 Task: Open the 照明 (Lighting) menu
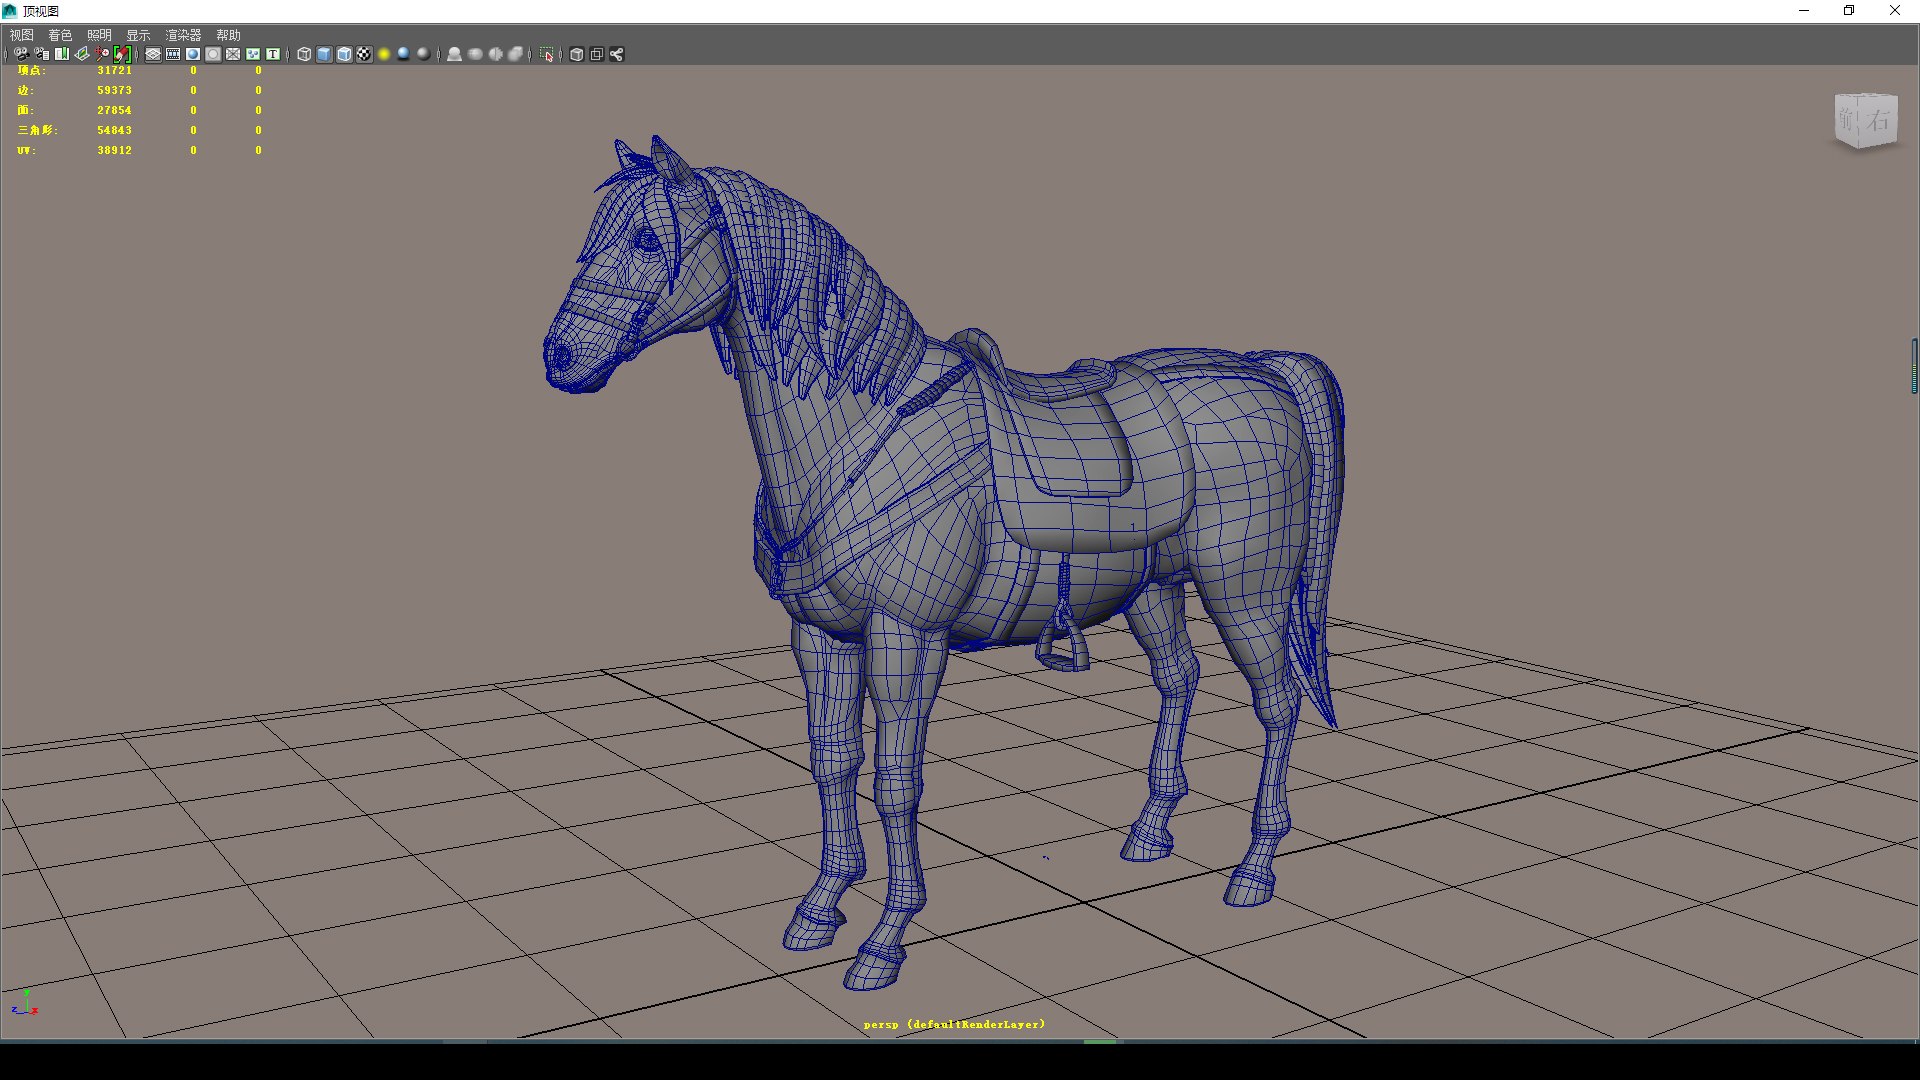pos(99,35)
